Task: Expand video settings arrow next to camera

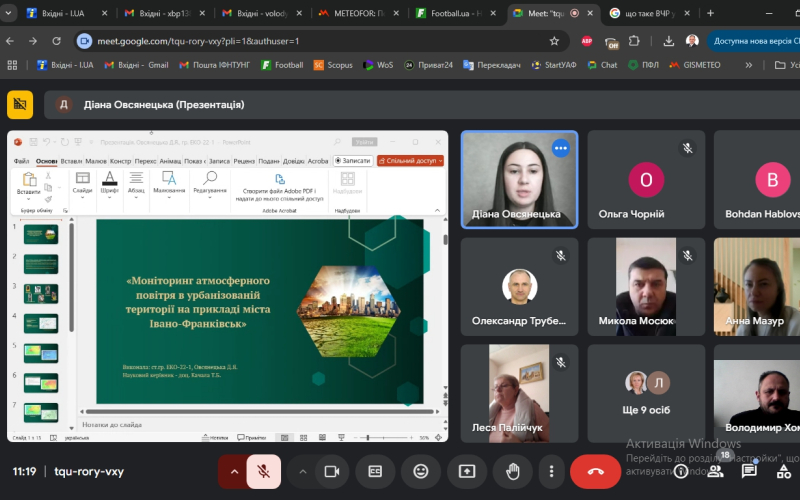Action: click(303, 471)
